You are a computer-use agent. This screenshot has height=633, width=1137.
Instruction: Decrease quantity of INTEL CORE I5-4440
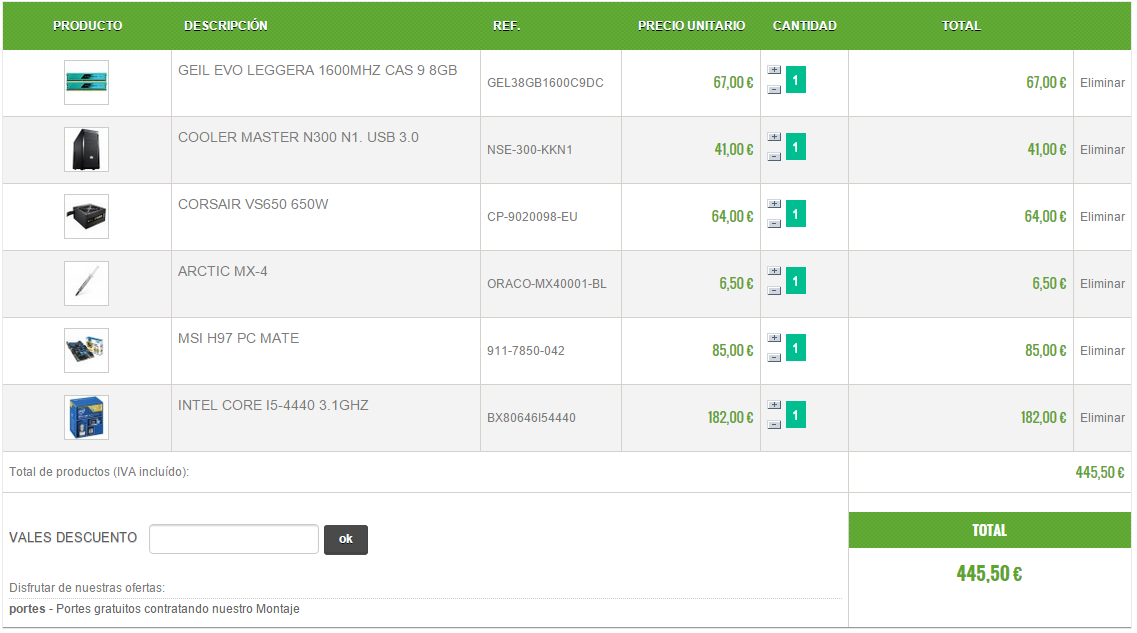click(774, 424)
